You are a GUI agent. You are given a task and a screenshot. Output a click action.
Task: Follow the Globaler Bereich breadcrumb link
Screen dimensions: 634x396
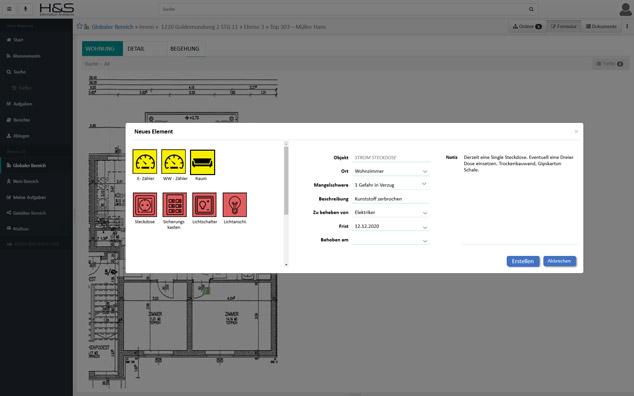click(112, 27)
